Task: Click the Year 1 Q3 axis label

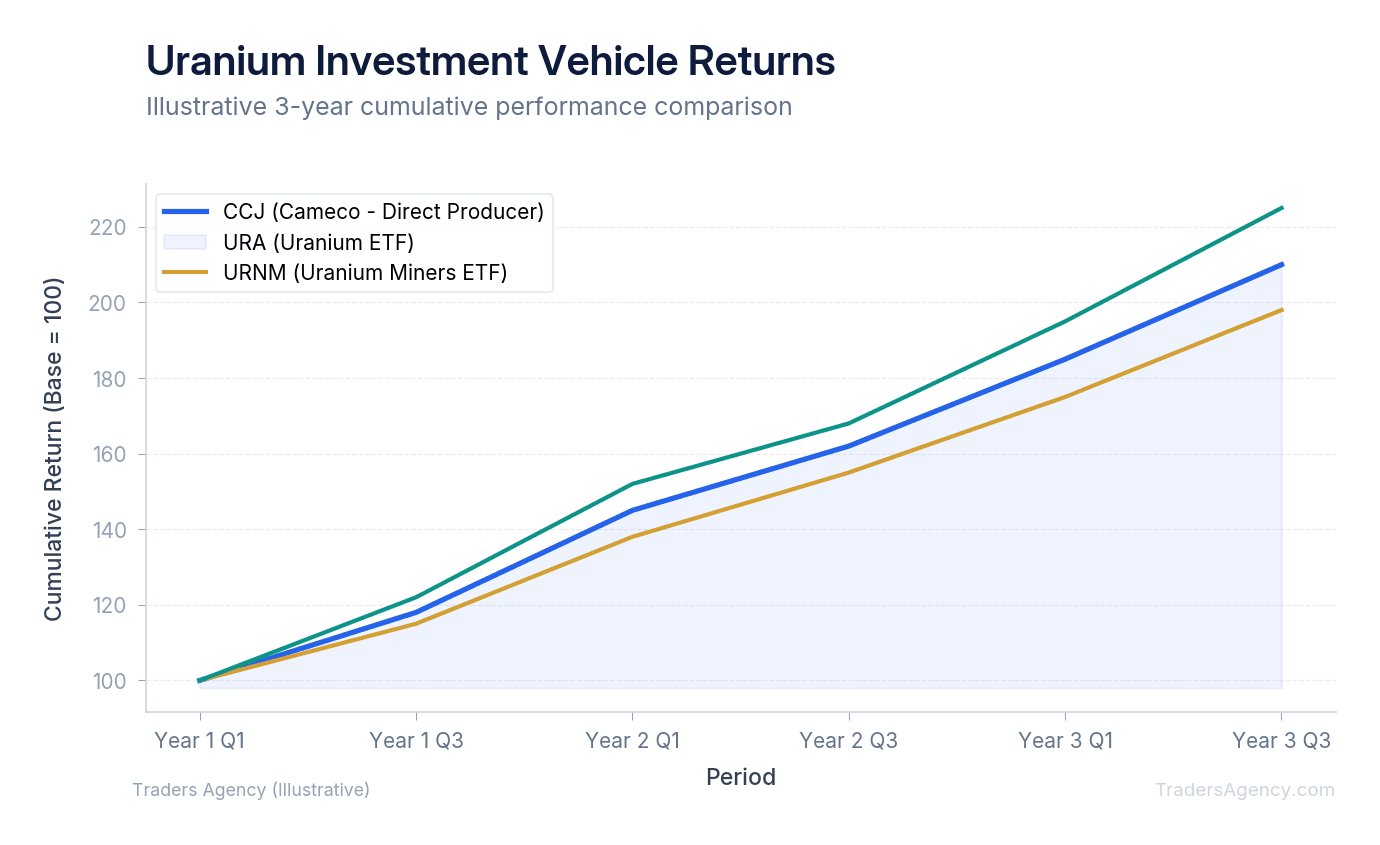Action: pyautogui.click(x=416, y=740)
